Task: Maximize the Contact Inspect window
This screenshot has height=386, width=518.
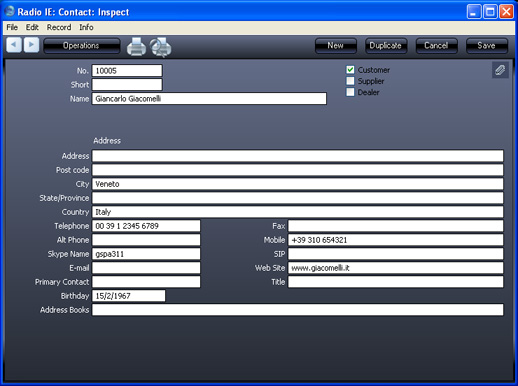Action: pos(490,12)
